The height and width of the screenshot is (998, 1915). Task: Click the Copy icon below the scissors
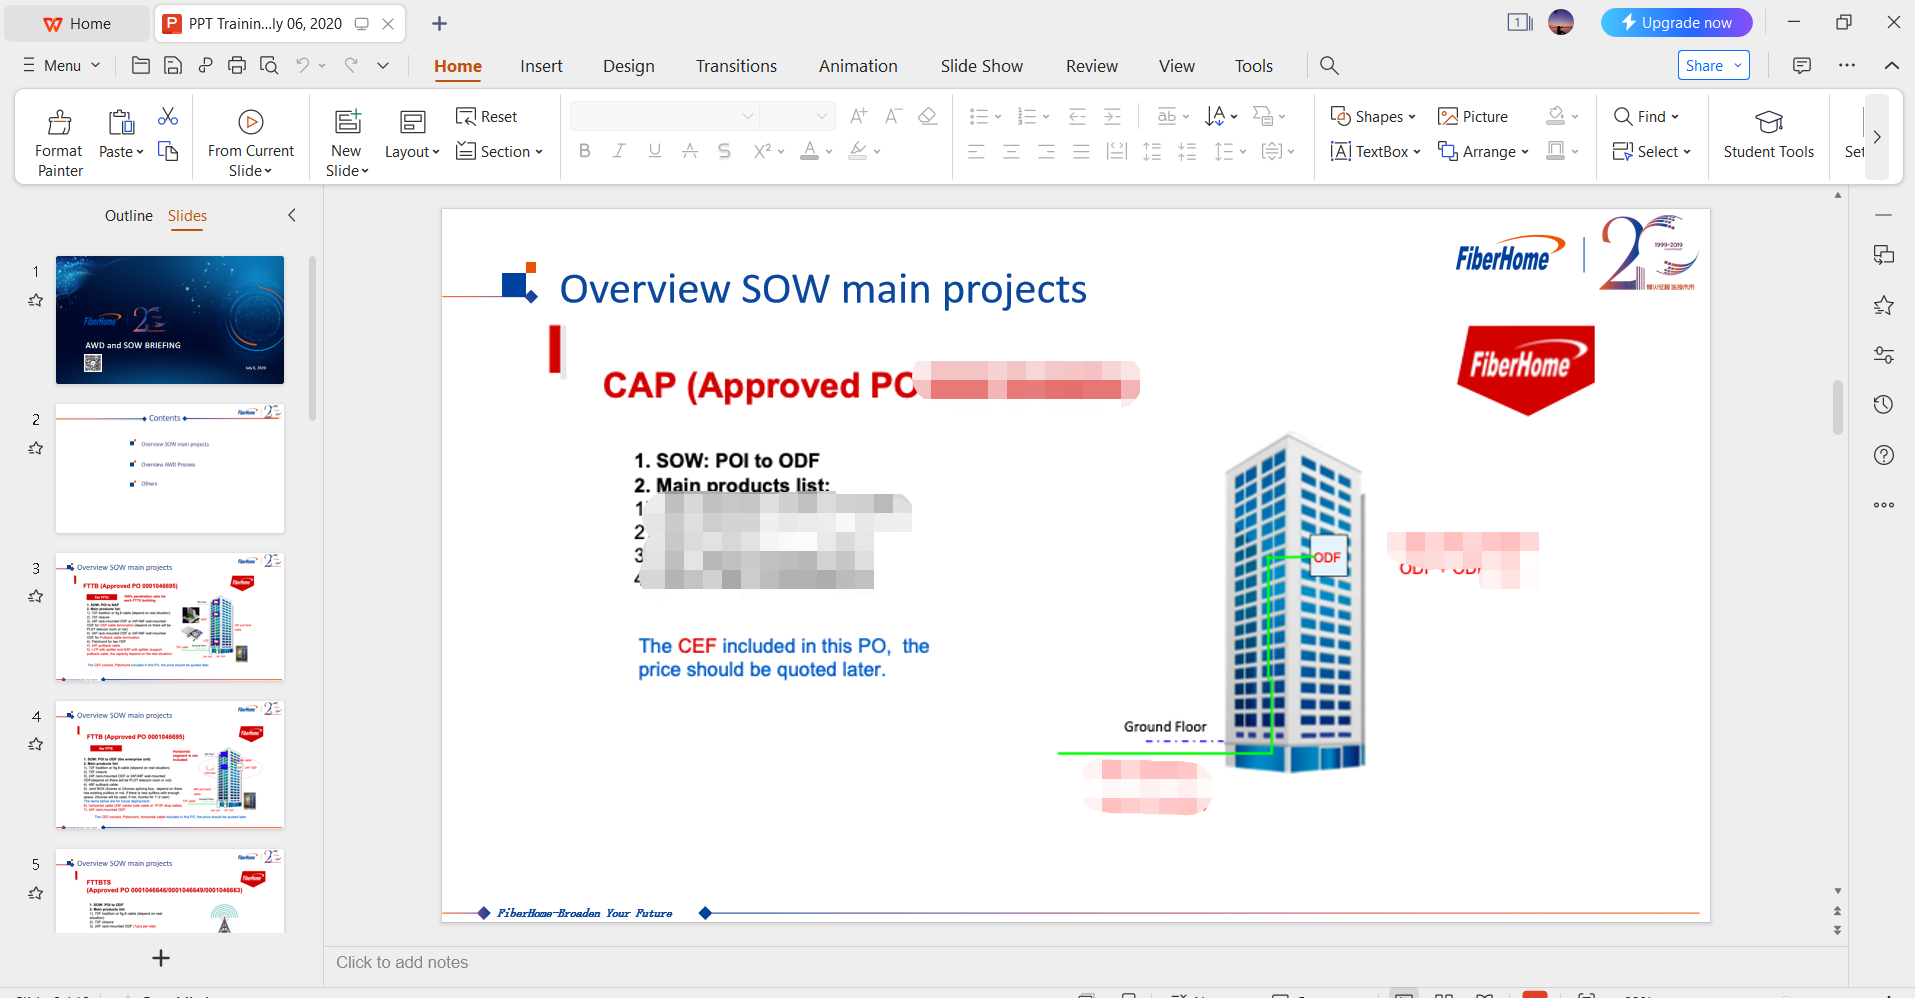[x=168, y=151]
